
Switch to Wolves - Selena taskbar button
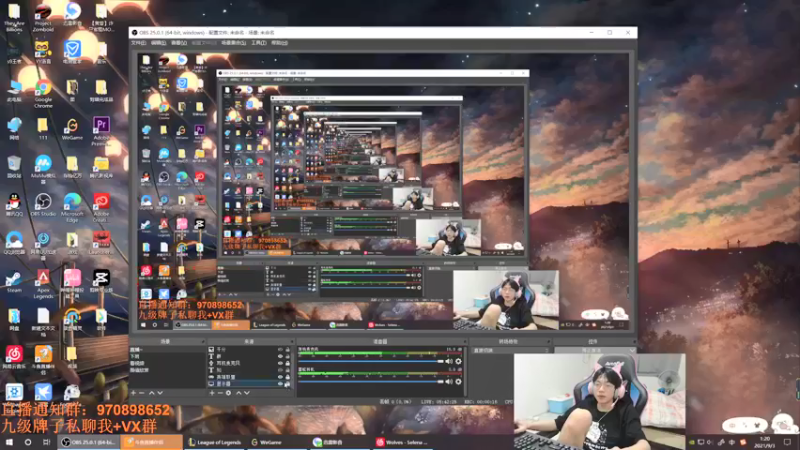pyautogui.click(x=403, y=442)
